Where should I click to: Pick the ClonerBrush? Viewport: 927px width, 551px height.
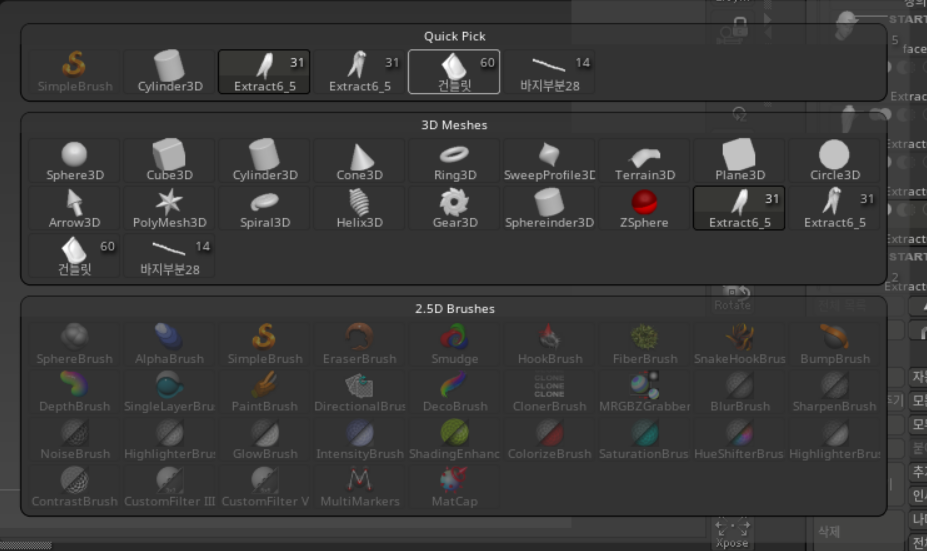click(549, 392)
